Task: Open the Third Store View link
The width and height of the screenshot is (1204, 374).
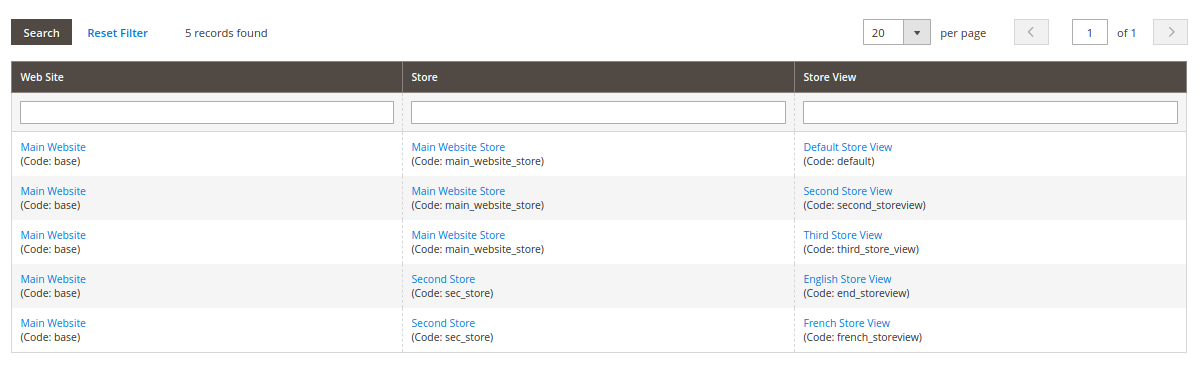Action: [843, 235]
